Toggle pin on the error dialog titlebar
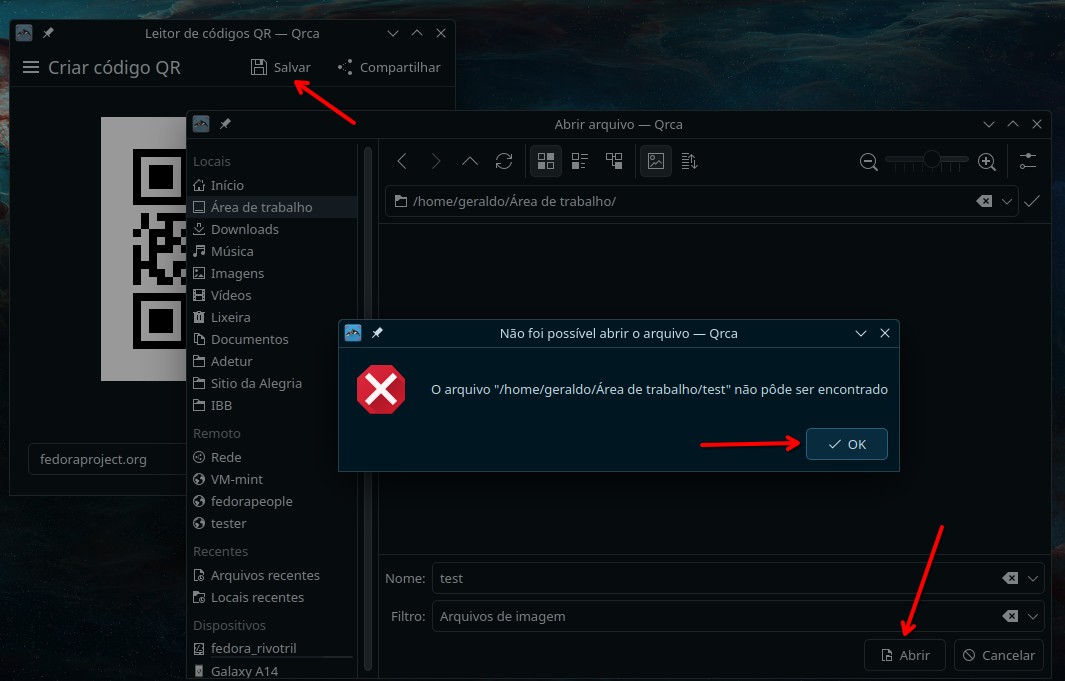 pos(377,333)
